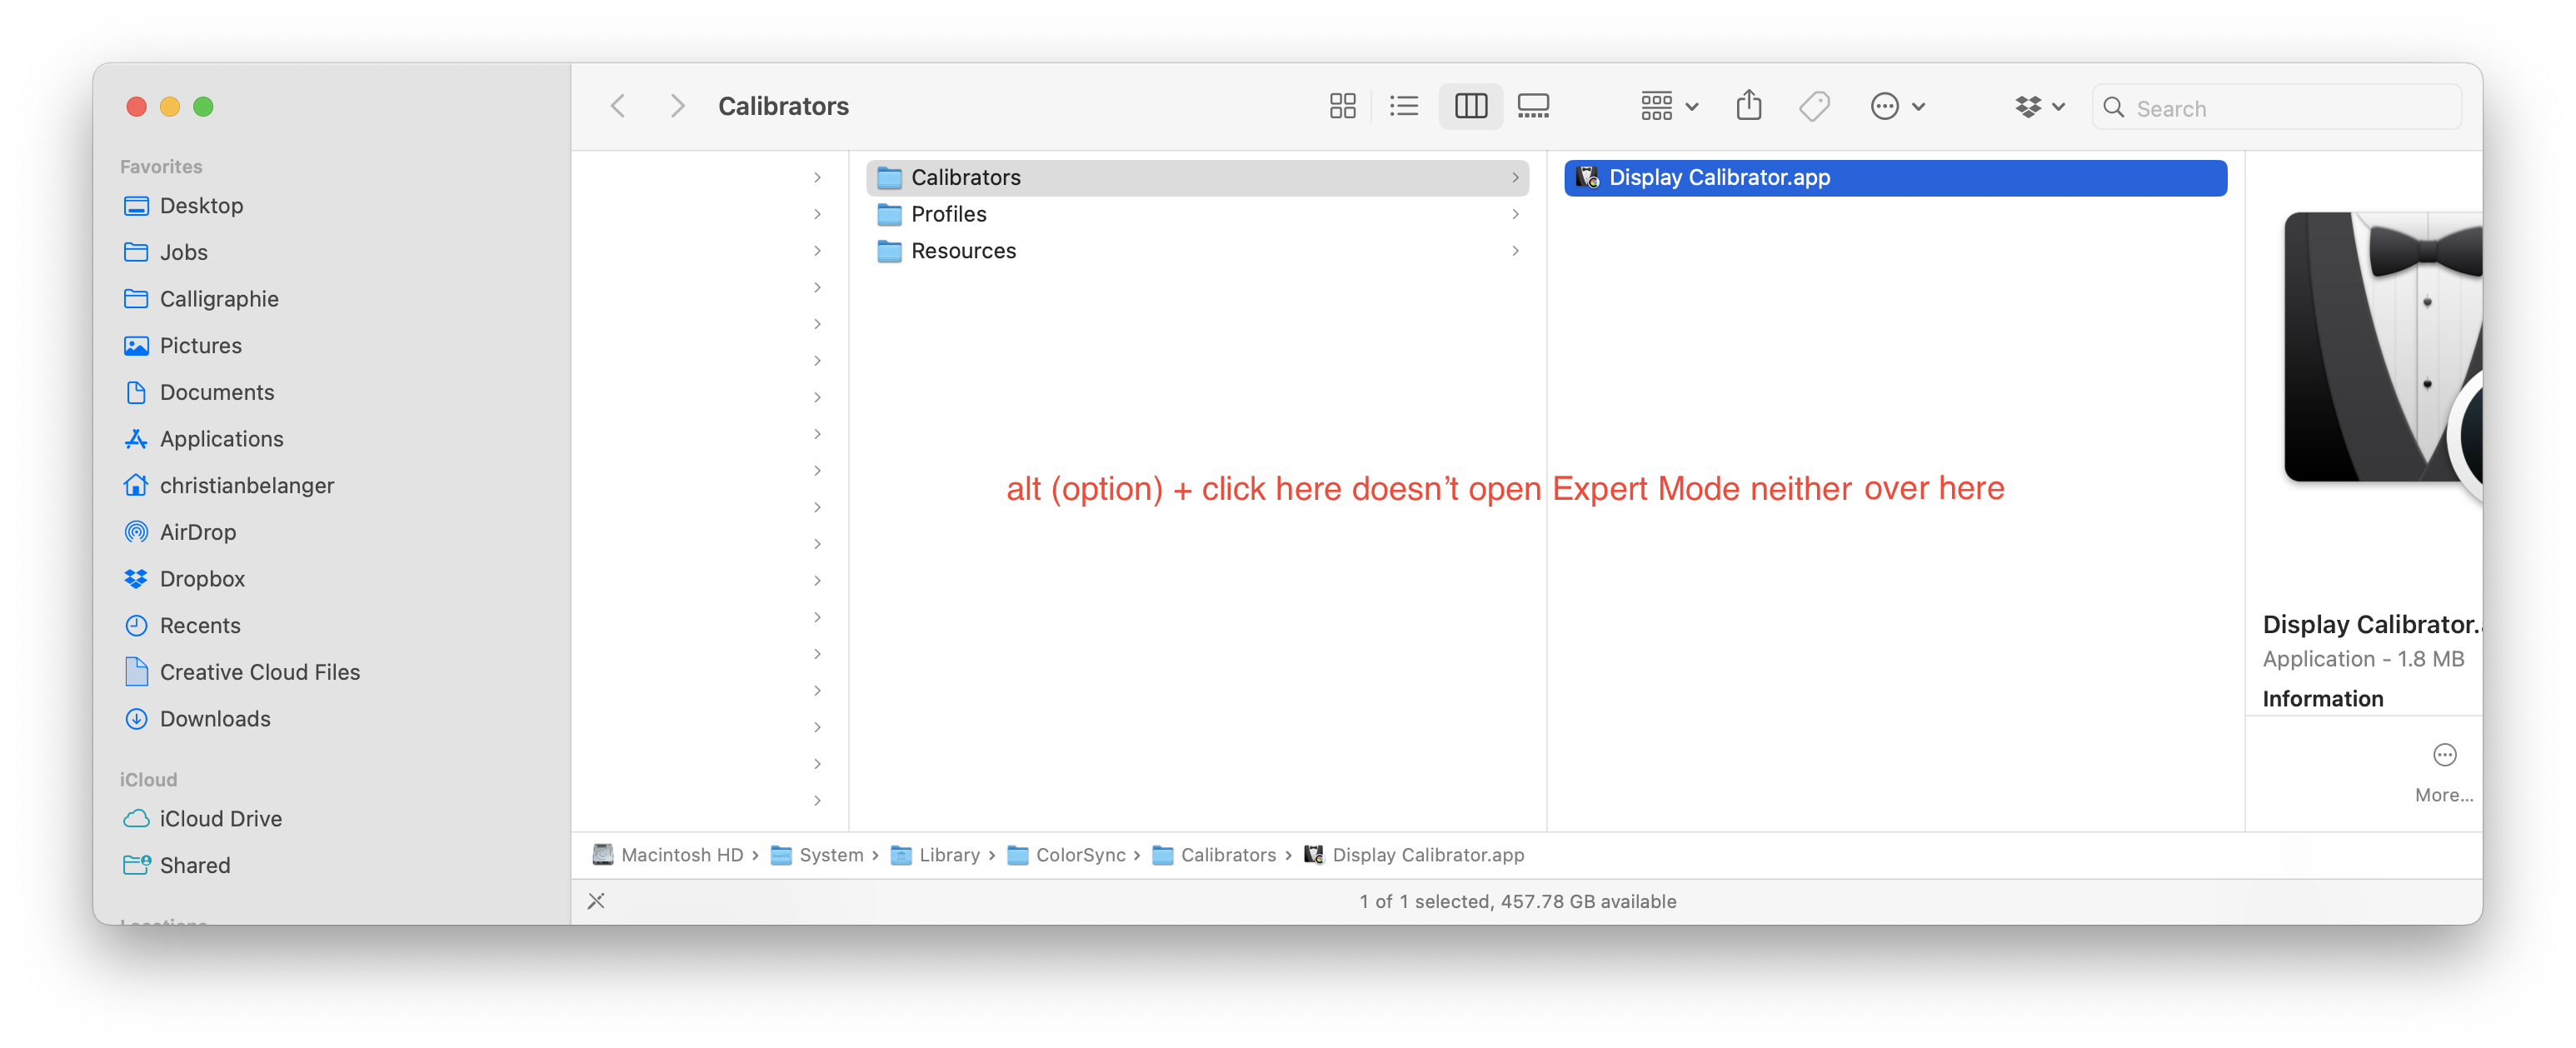Viewport: 2576px width, 1048px height.
Task: Open Applications in the sidebar
Action: pyautogui.click(x=221, y=439)
